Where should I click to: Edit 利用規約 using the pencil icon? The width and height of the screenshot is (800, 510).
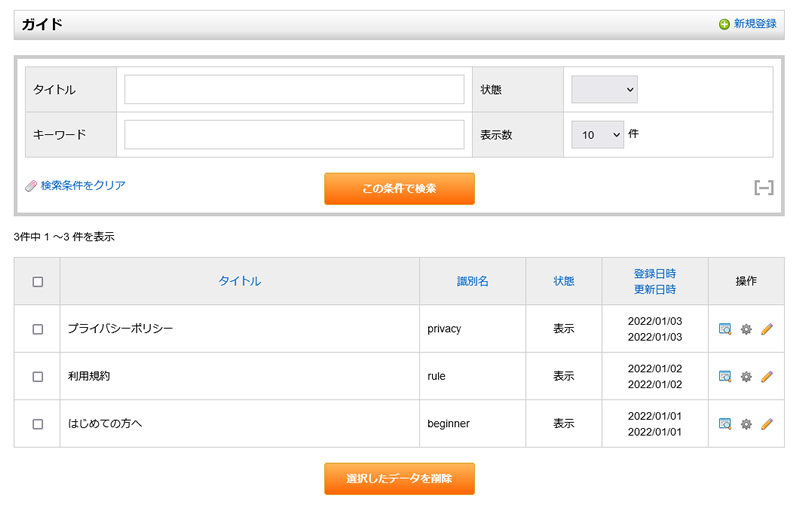tap(767, 377)
